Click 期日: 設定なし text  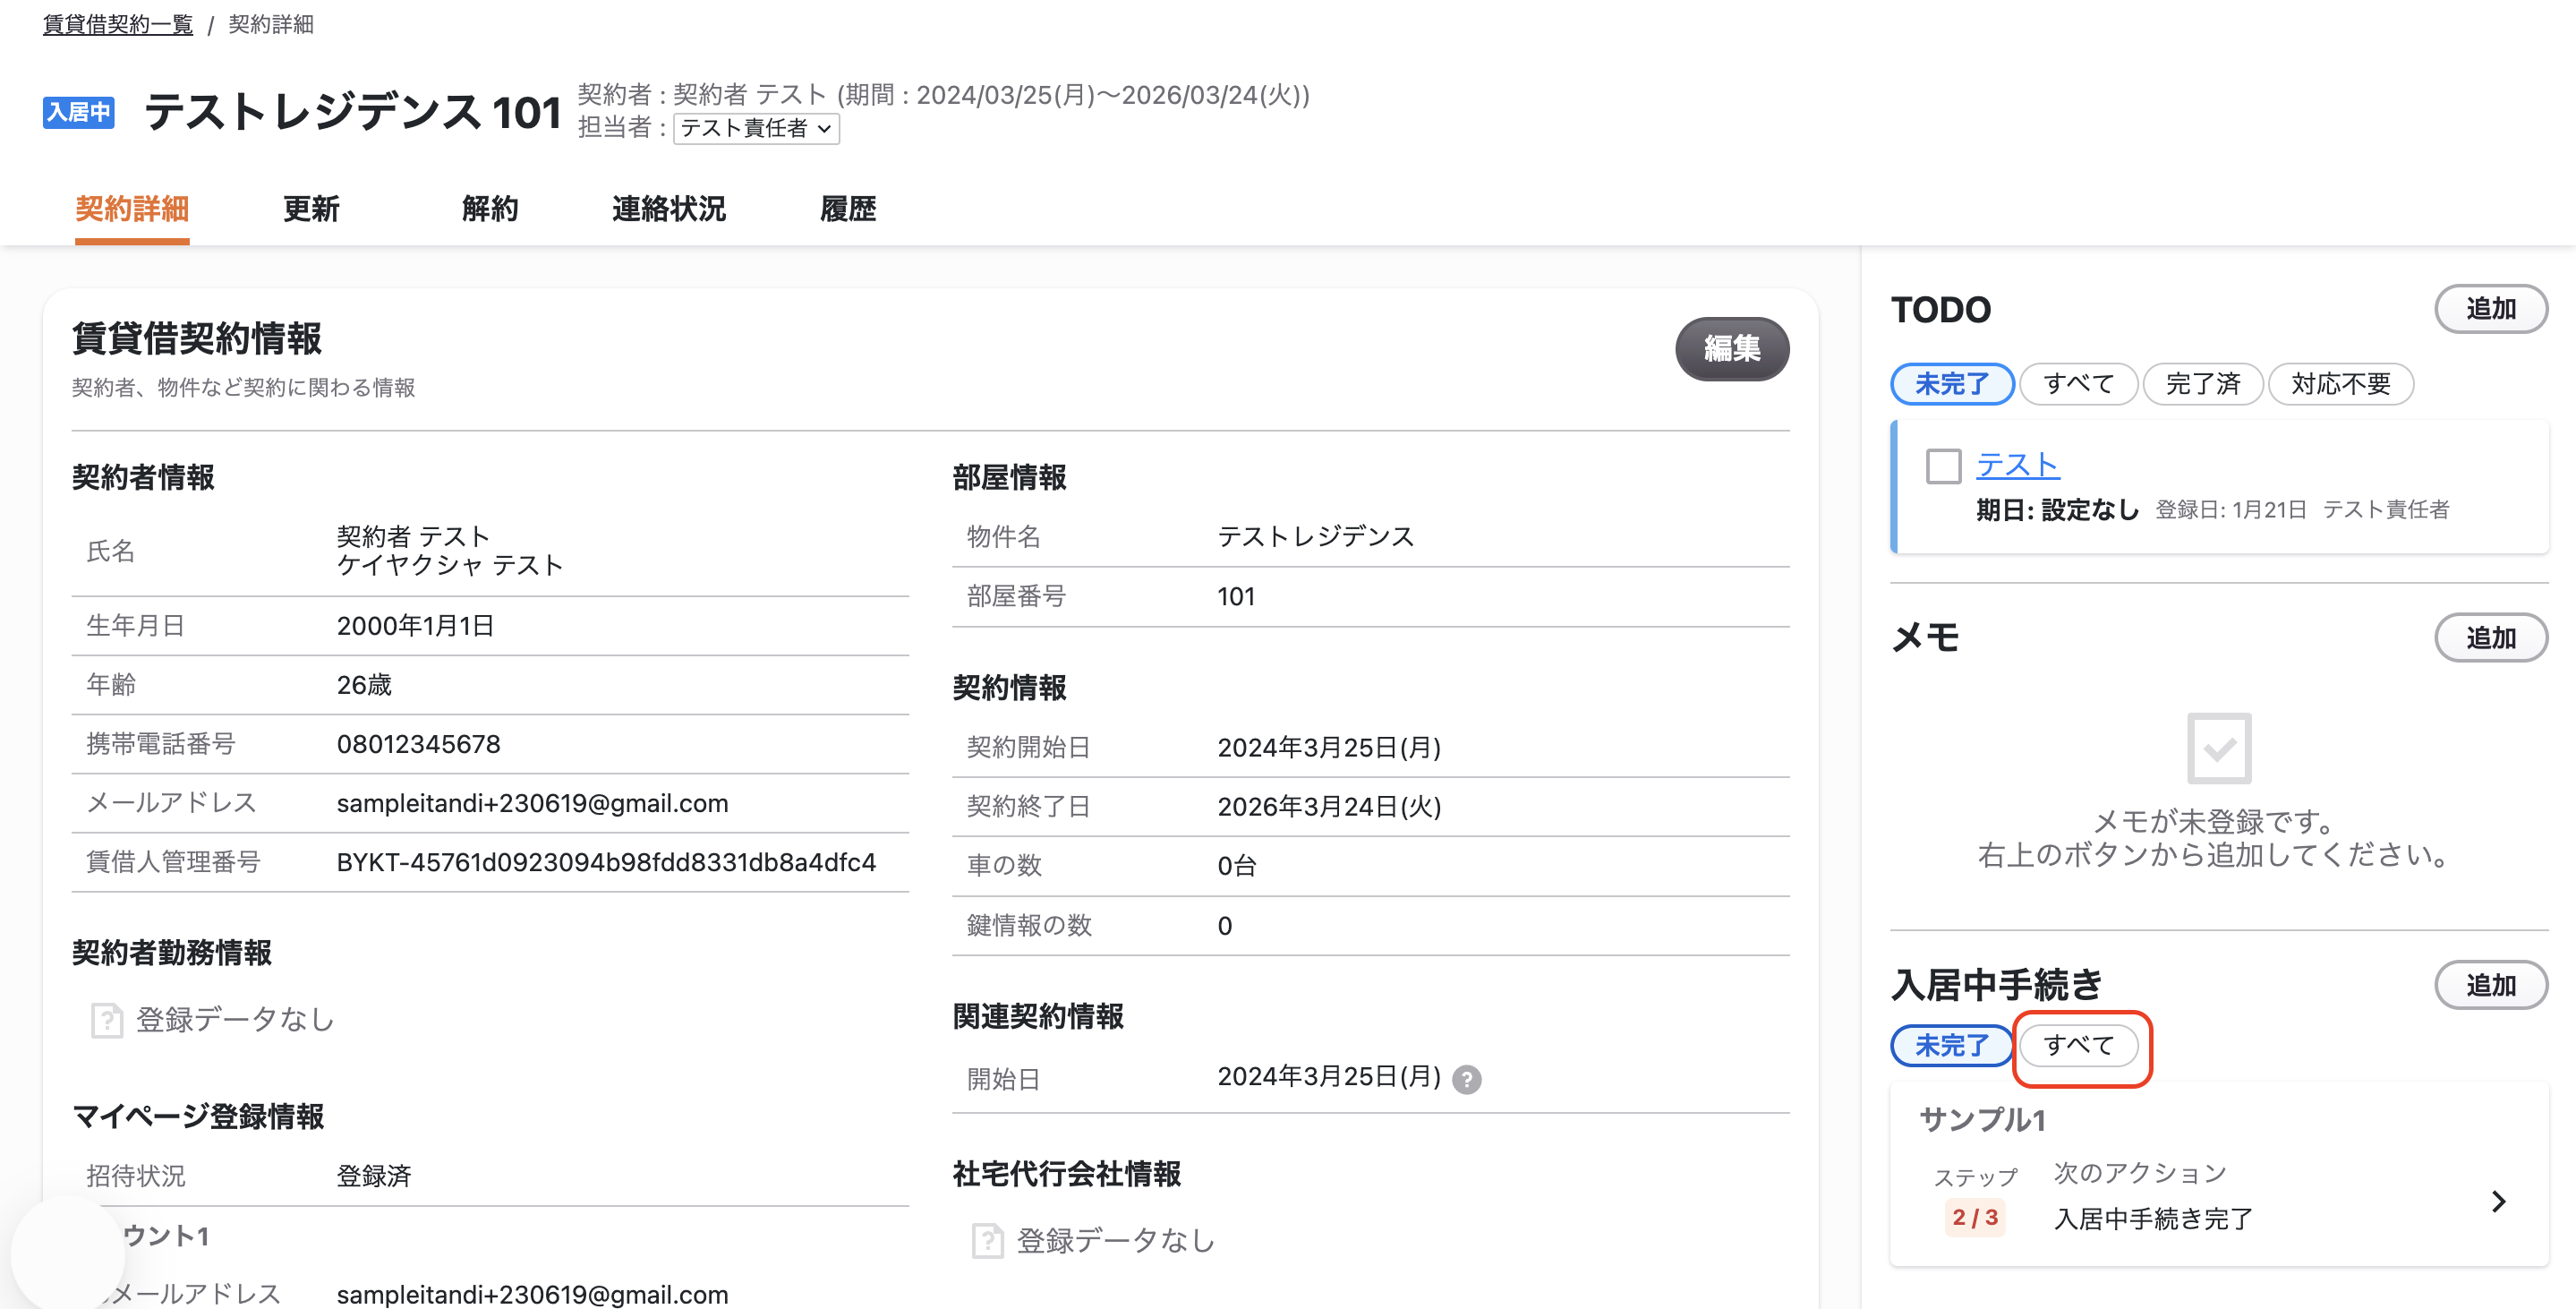(x=2057, y=510)
